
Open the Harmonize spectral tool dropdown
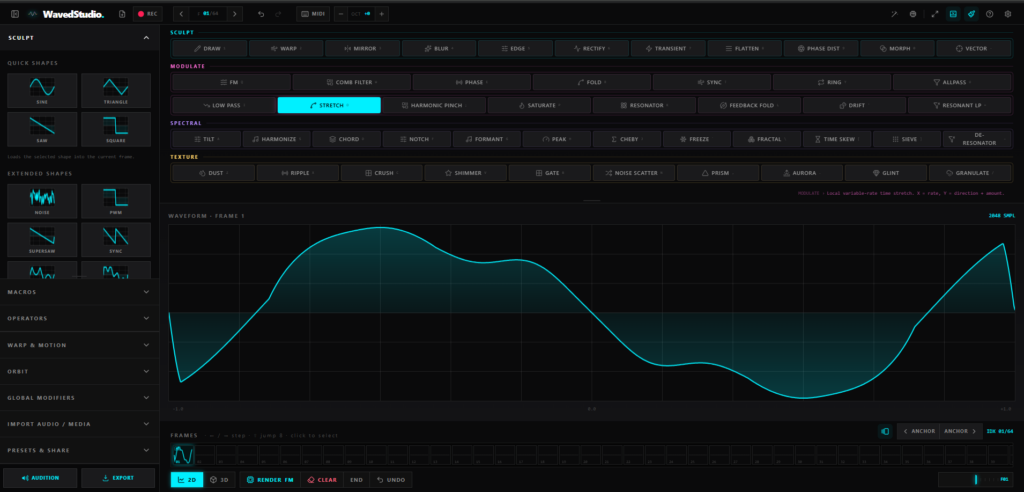(277, 139)
